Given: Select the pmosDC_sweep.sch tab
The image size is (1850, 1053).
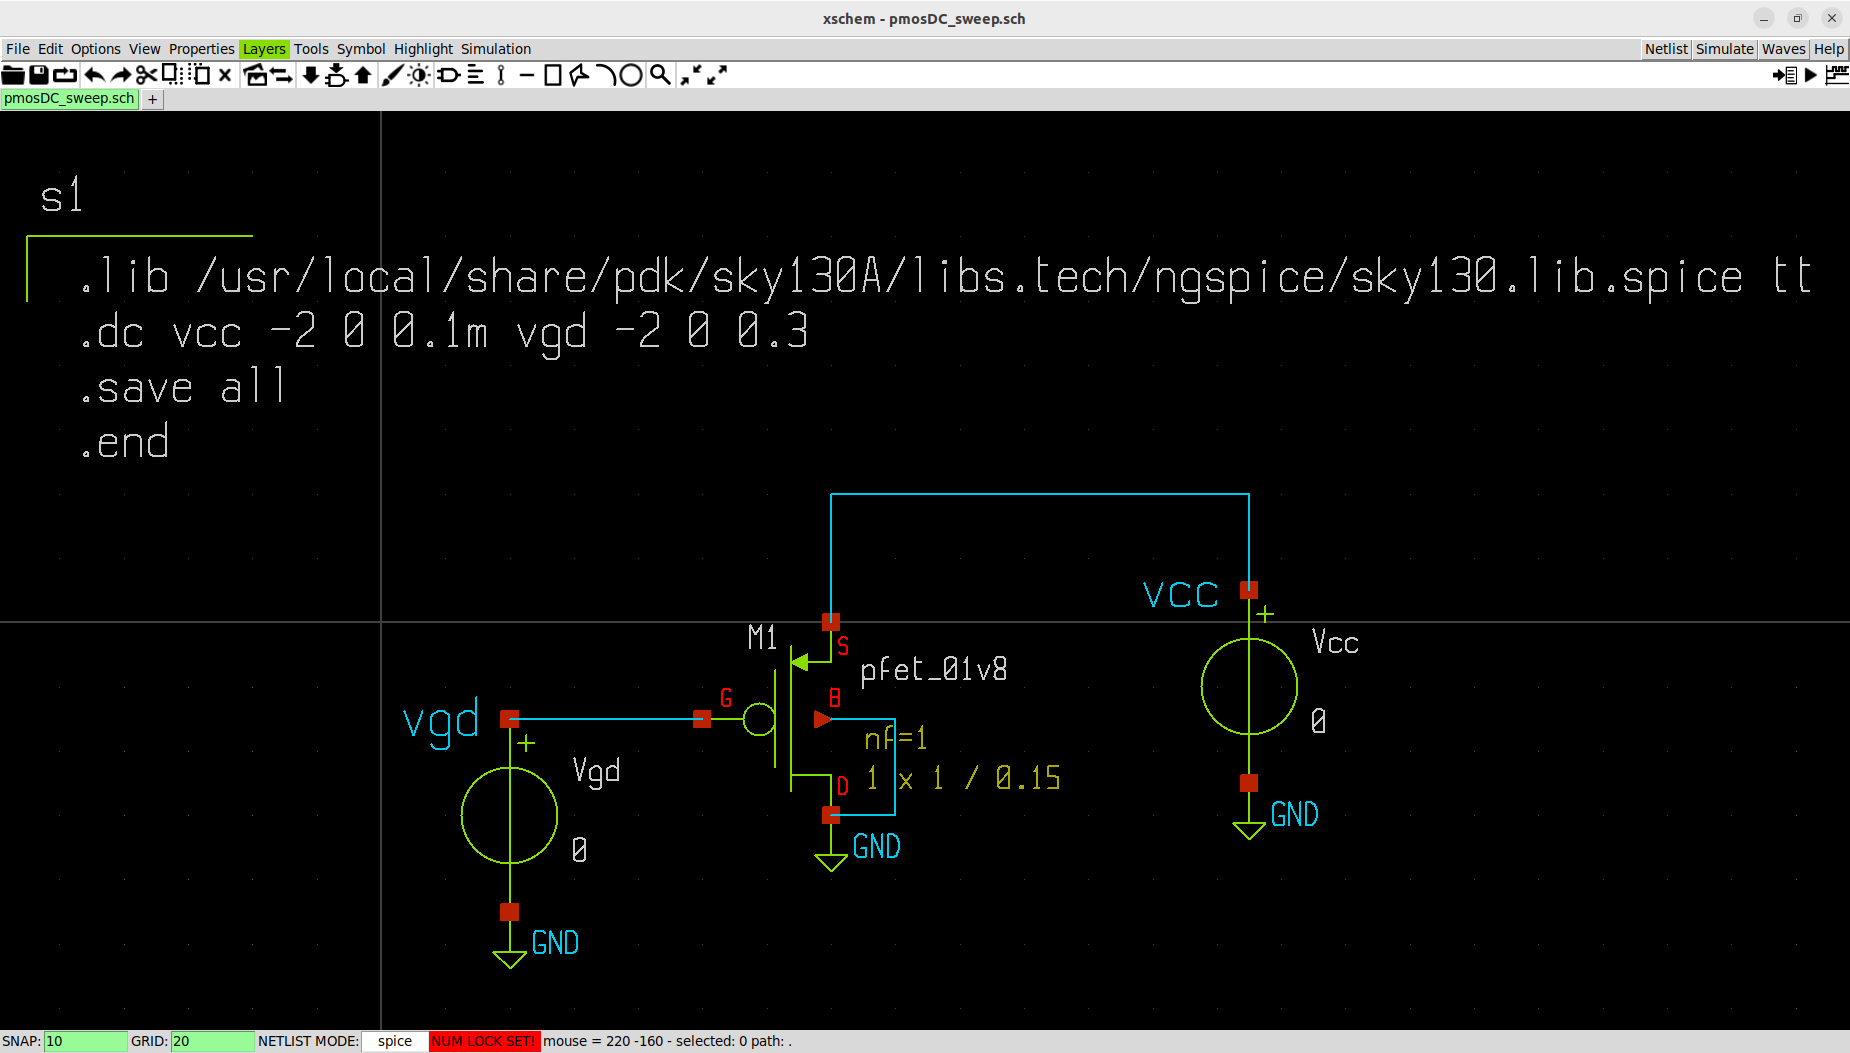Looking at the screenshot, I should [x=69, y=98].
